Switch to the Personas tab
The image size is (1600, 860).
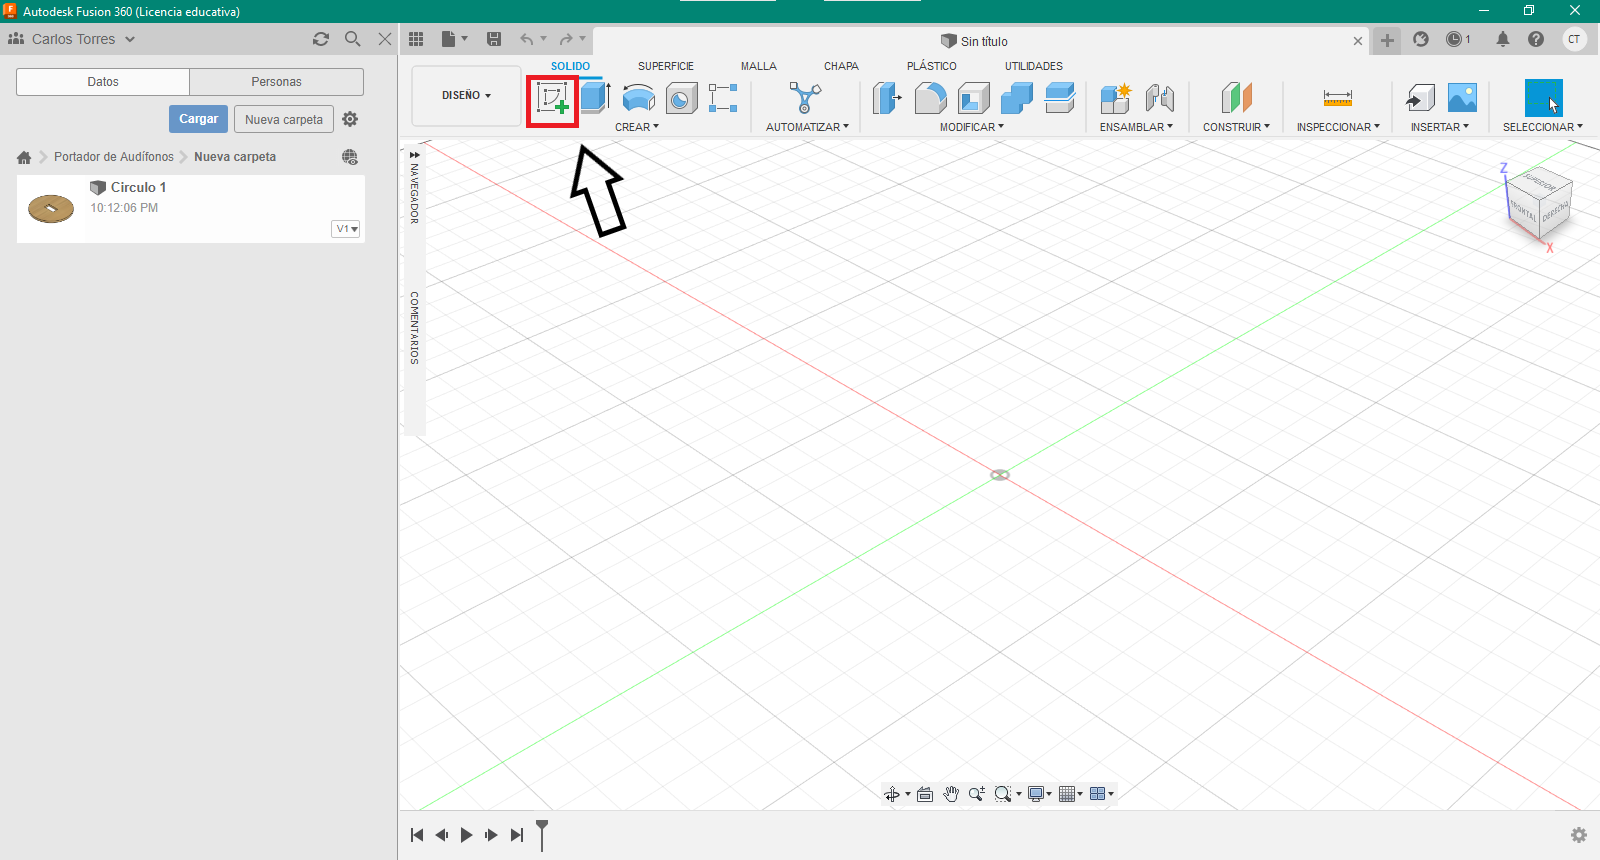(x=276, y=82)
